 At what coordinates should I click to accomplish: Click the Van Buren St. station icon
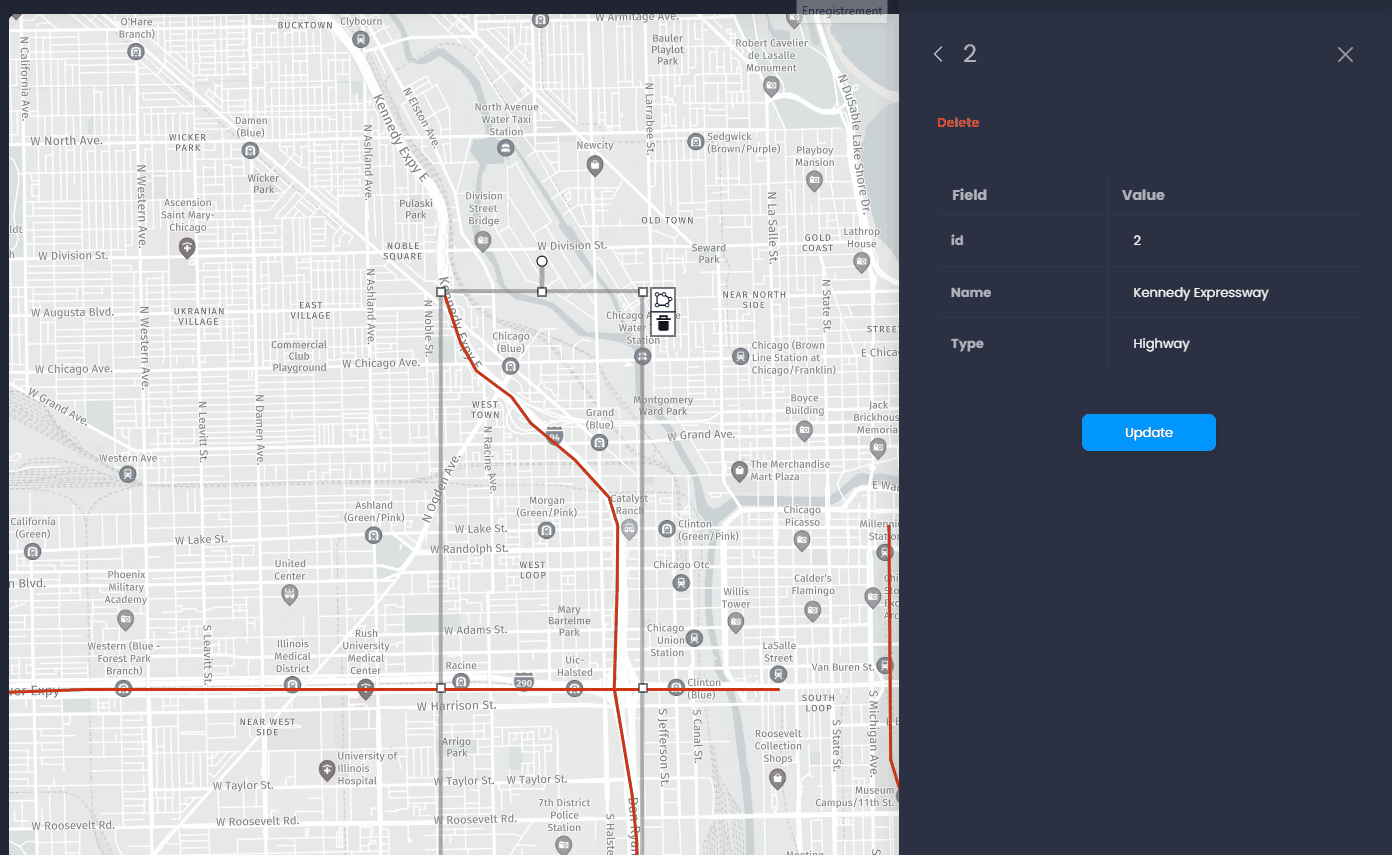[x=884, y=665]
